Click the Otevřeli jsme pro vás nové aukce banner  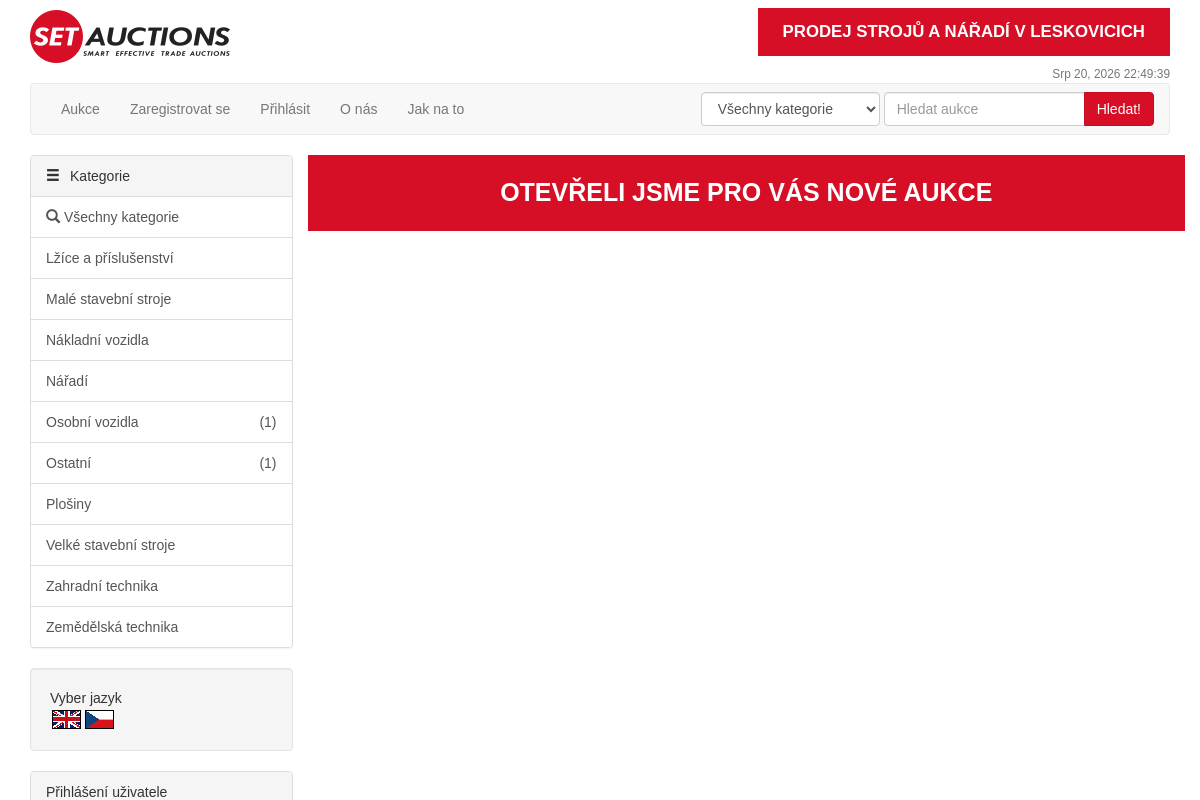746,193
